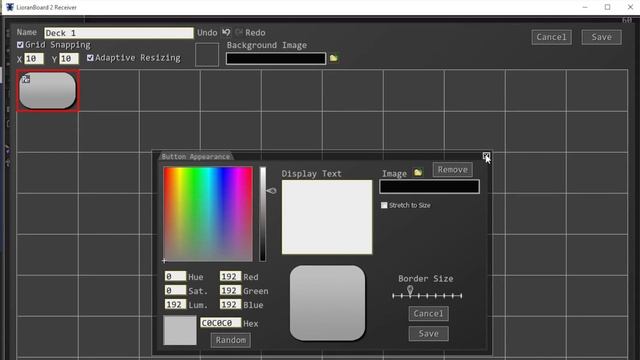Click the button preview in the dialog
The height and width of the screenshot is (360, 640).
(x=327, y=303)
